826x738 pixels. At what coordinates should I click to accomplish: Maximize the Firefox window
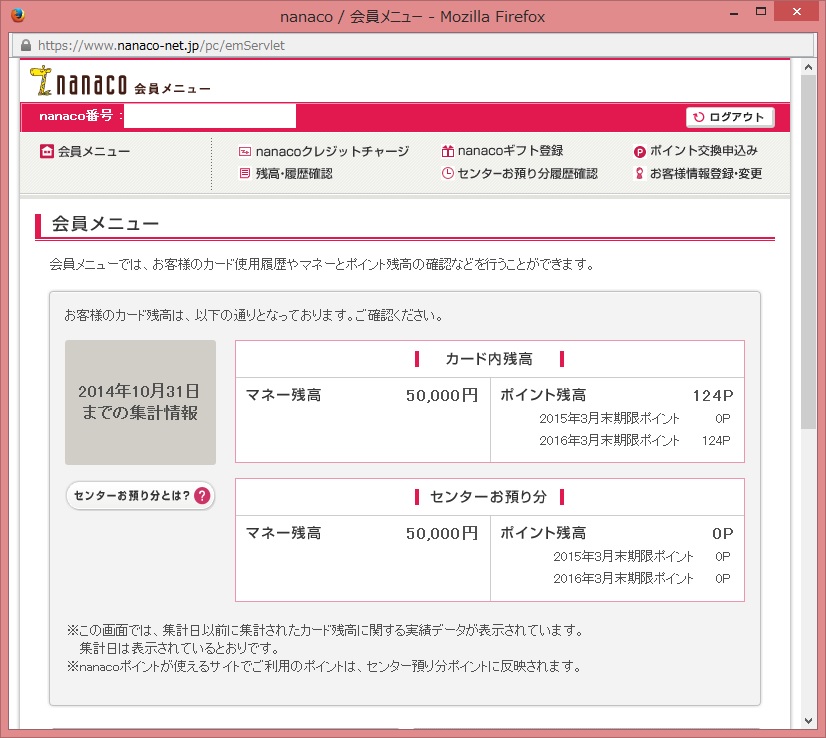[x=761, y=12]
